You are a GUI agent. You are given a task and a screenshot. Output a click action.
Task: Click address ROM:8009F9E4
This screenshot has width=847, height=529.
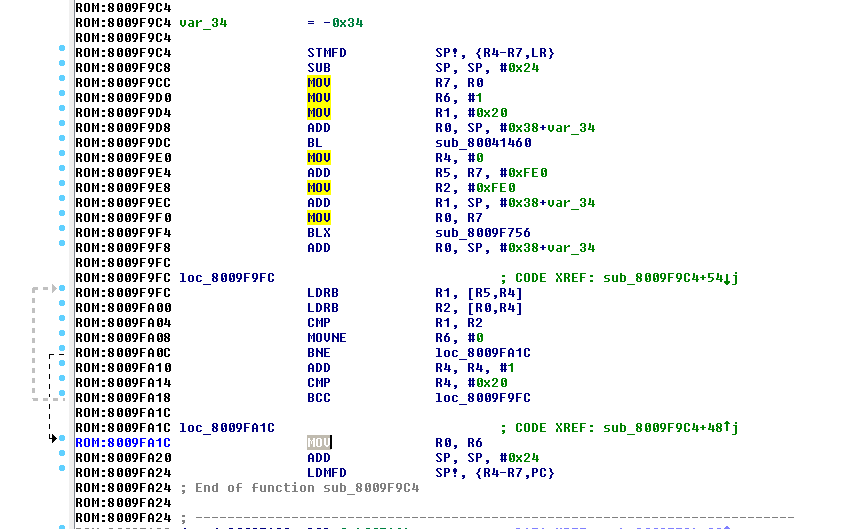click(x=123, y=173)
